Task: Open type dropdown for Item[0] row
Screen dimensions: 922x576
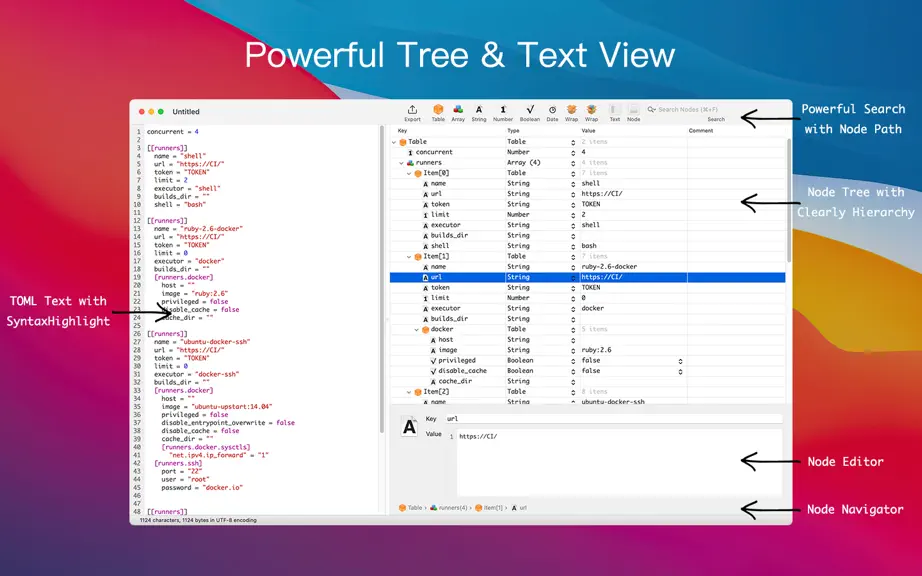Action: point(573,173)
